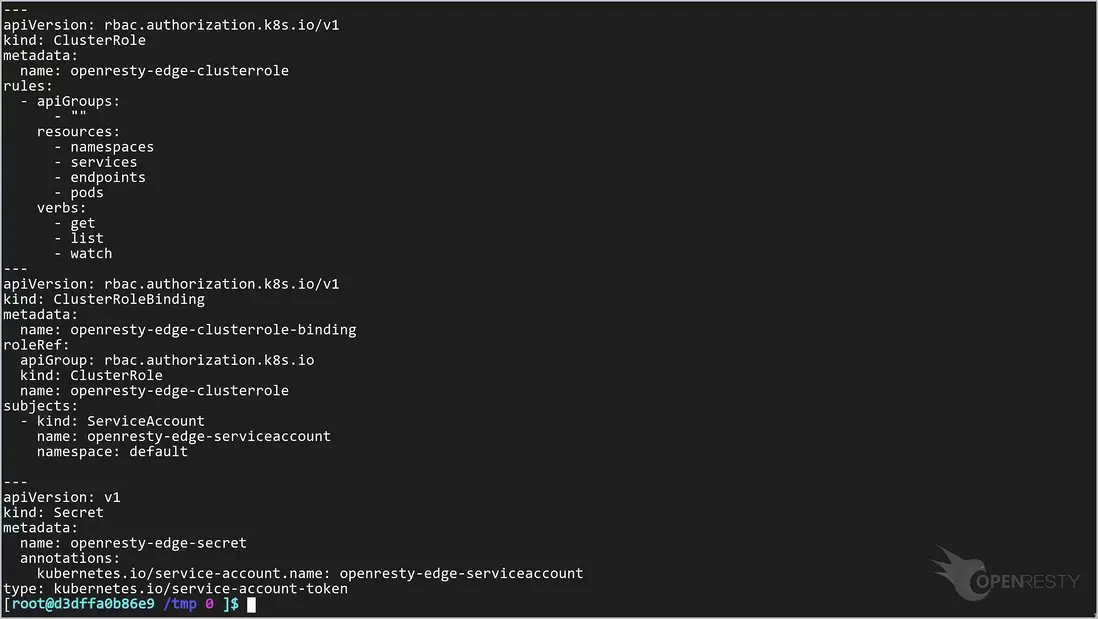Select the "name: openresty-edge-clusterrole-binding" text

point(188,329)
